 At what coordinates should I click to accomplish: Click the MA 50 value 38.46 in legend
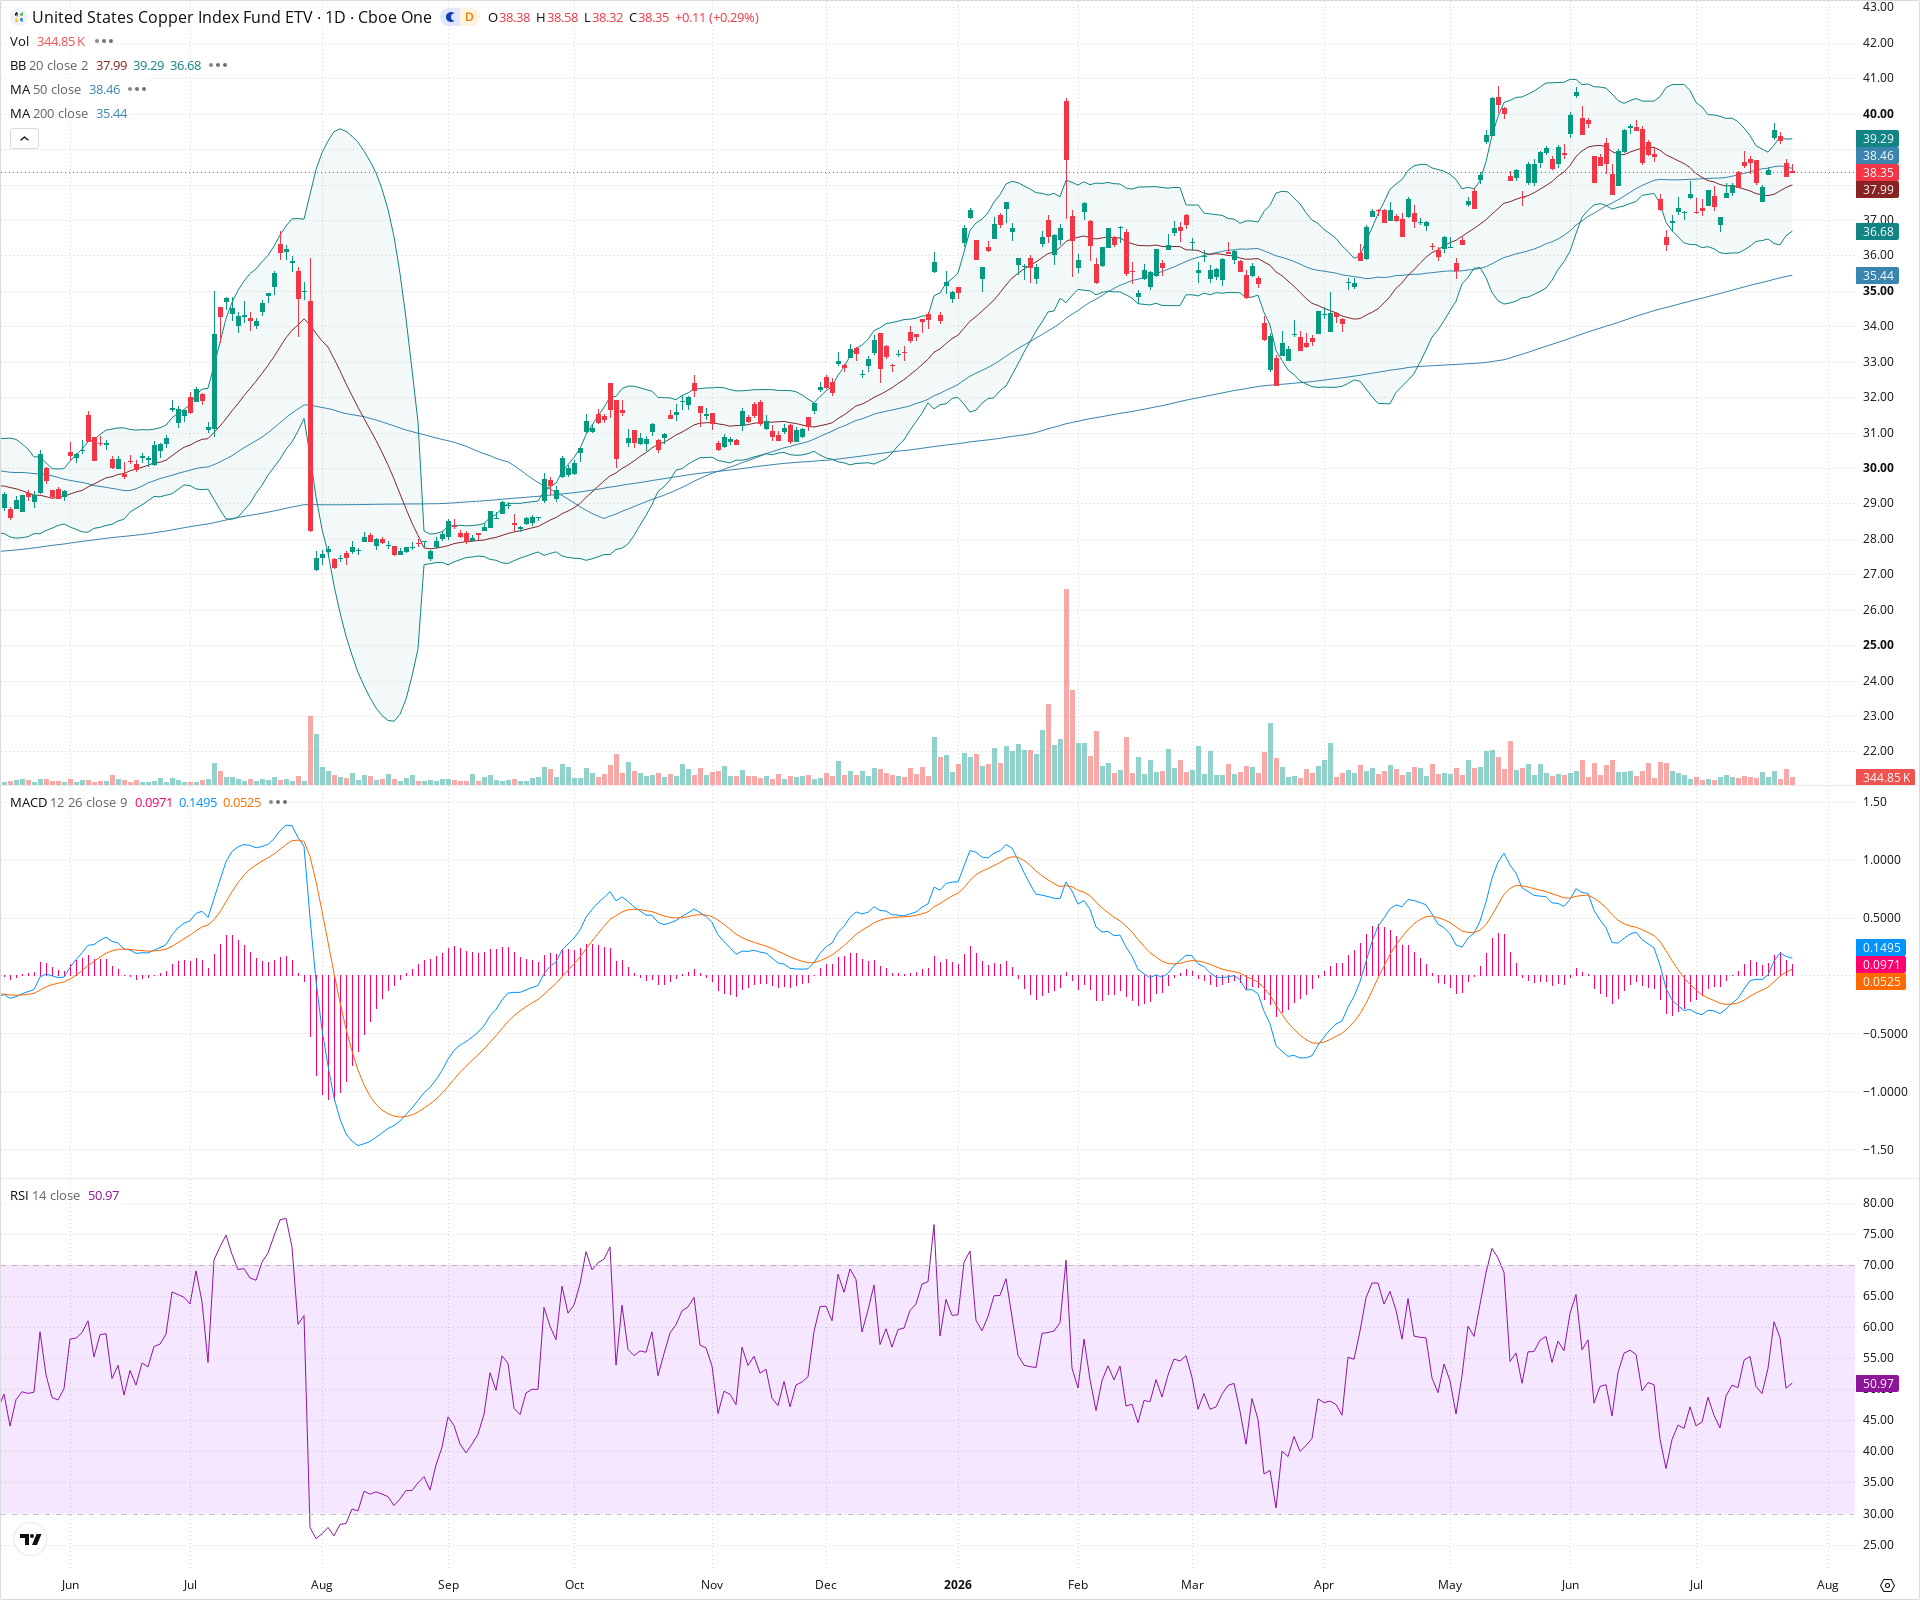click(105, 89)
